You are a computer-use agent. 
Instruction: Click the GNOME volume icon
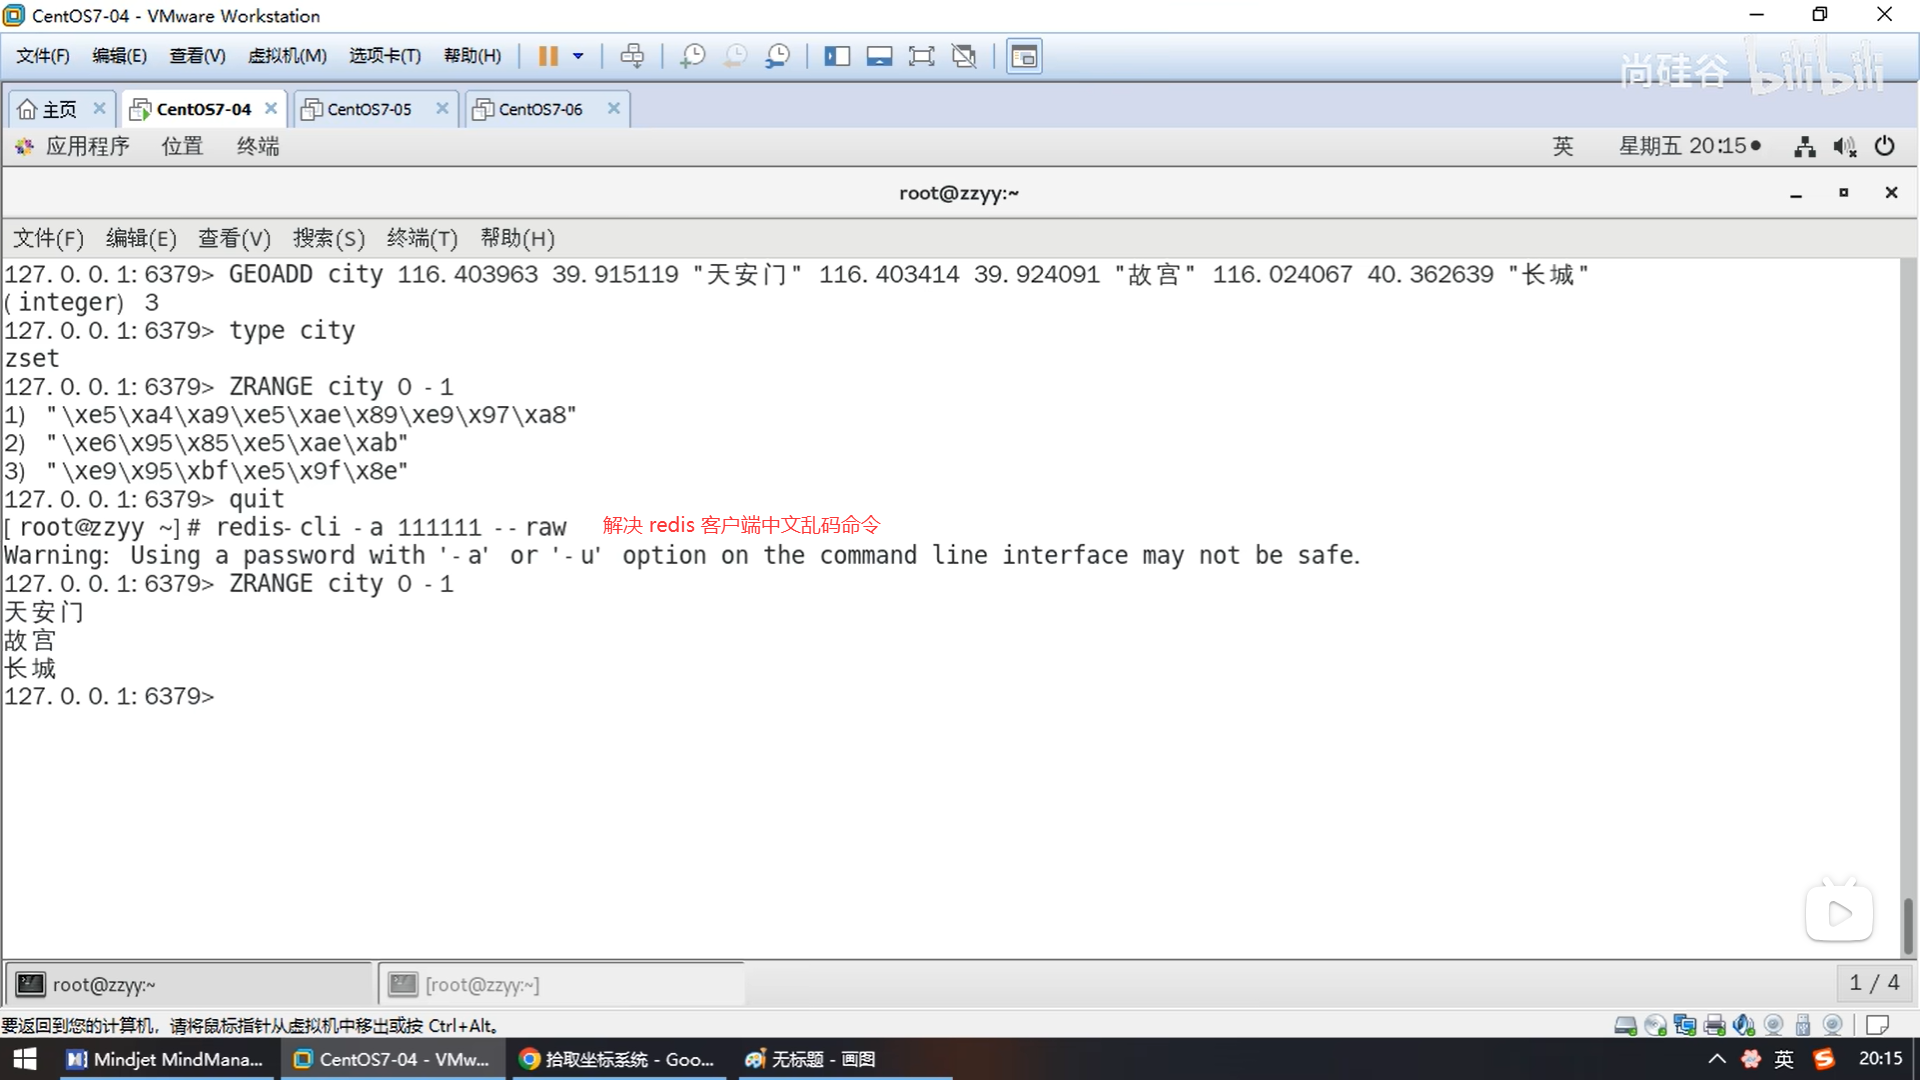1844,147
